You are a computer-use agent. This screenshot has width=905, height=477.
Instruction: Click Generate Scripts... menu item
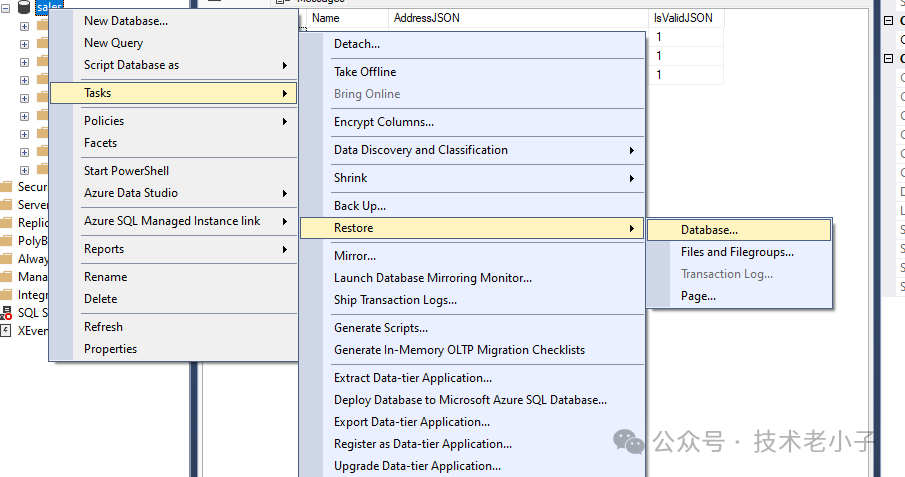point(381,328)
